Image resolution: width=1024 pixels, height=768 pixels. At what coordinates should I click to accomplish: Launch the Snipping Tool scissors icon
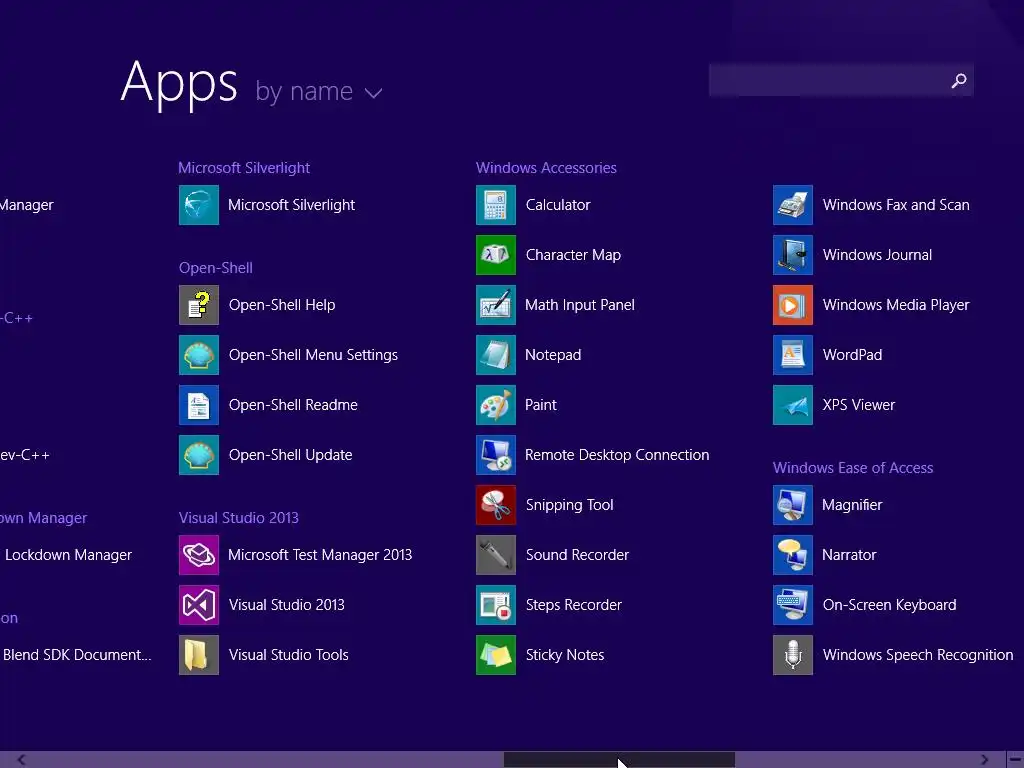496,505
